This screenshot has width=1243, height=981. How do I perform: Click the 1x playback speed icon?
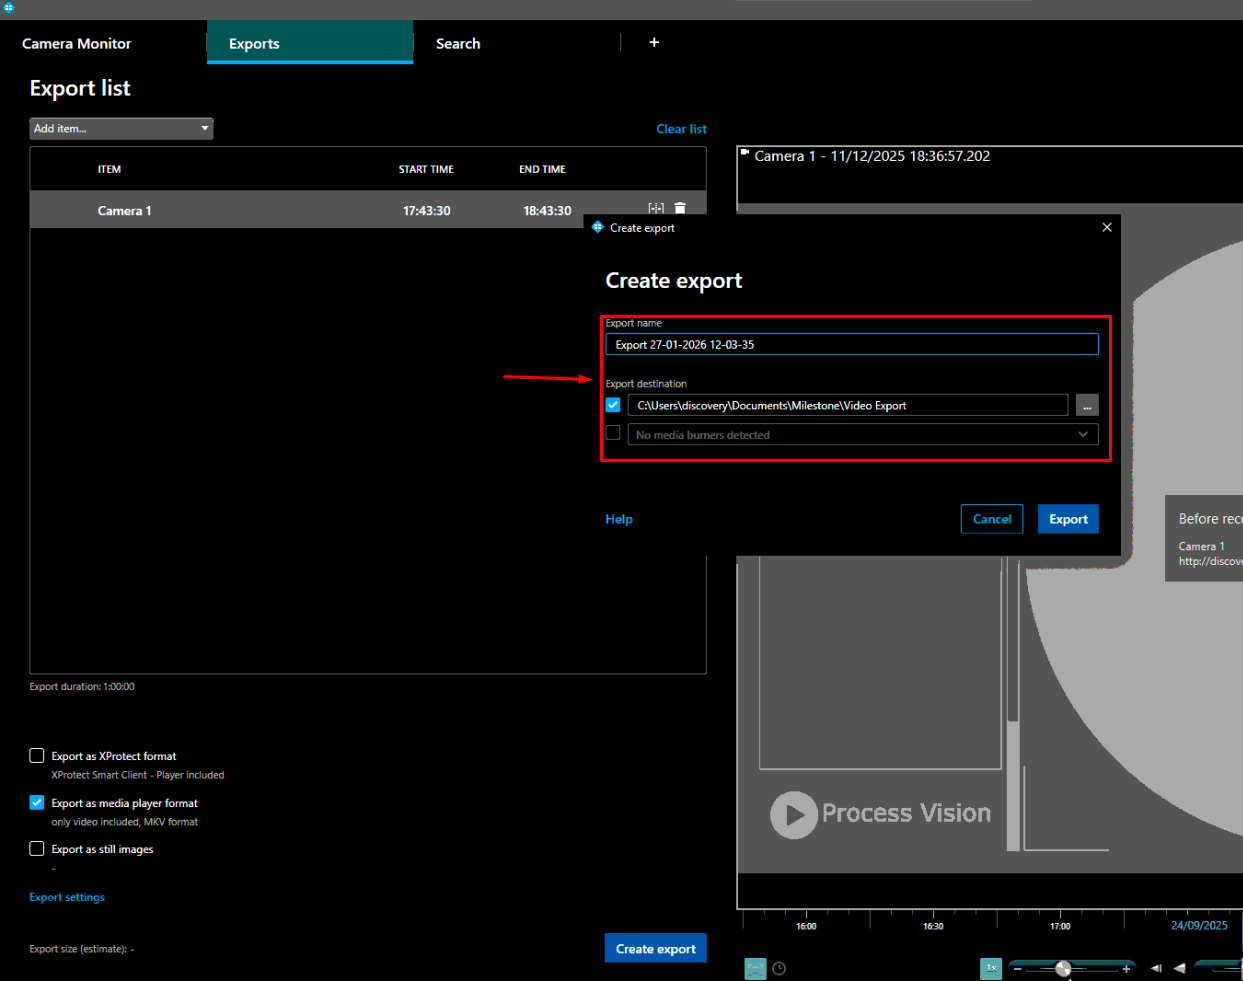(991, 968)
